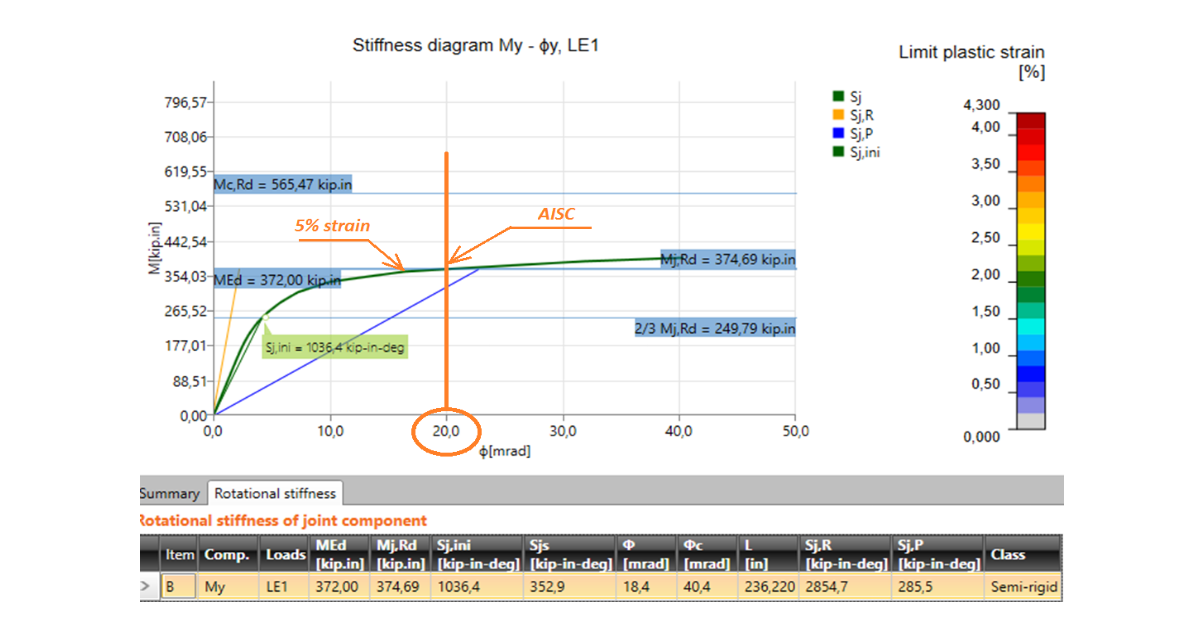Open the Rotational stiffness tab
Image resolution: width=1200 pixels, height=630 pixels.
pyautogui.click(x=275, y=492)
